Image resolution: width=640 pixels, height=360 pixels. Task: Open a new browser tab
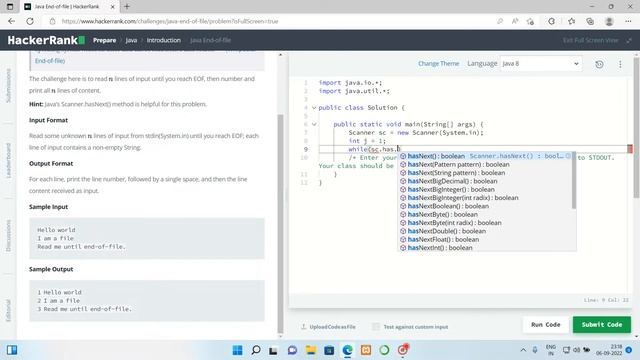[x=127, y=7]
